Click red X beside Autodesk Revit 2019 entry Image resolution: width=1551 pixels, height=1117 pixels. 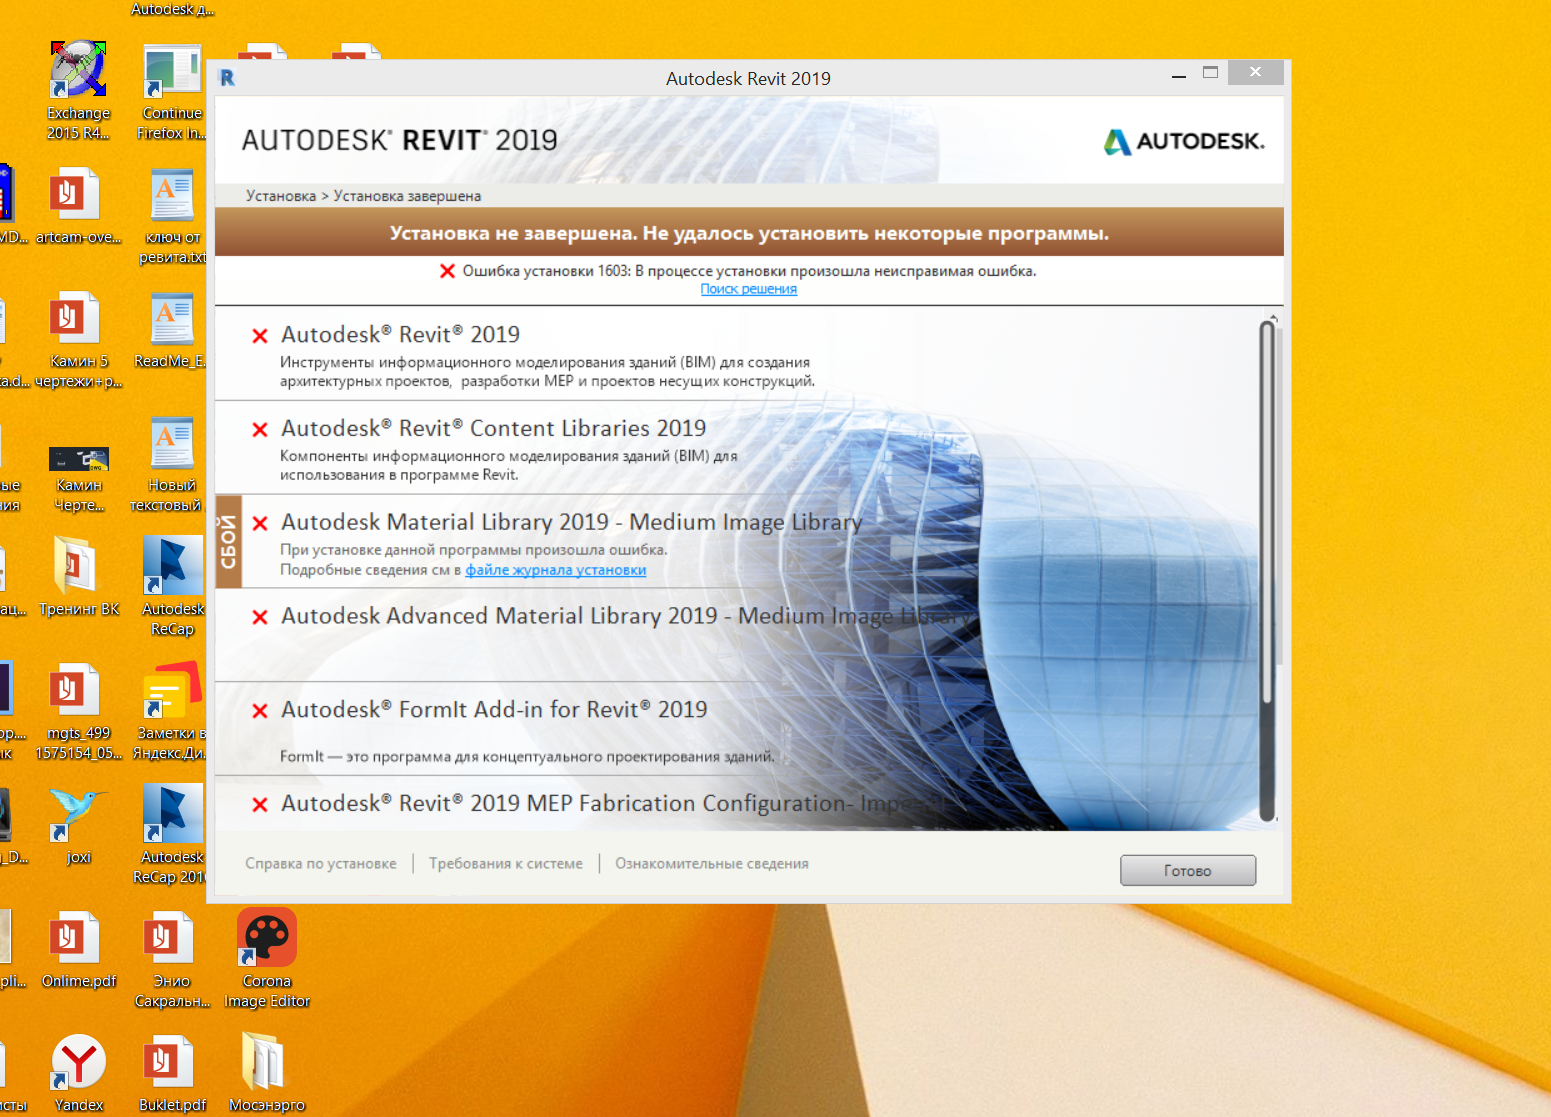260,336
